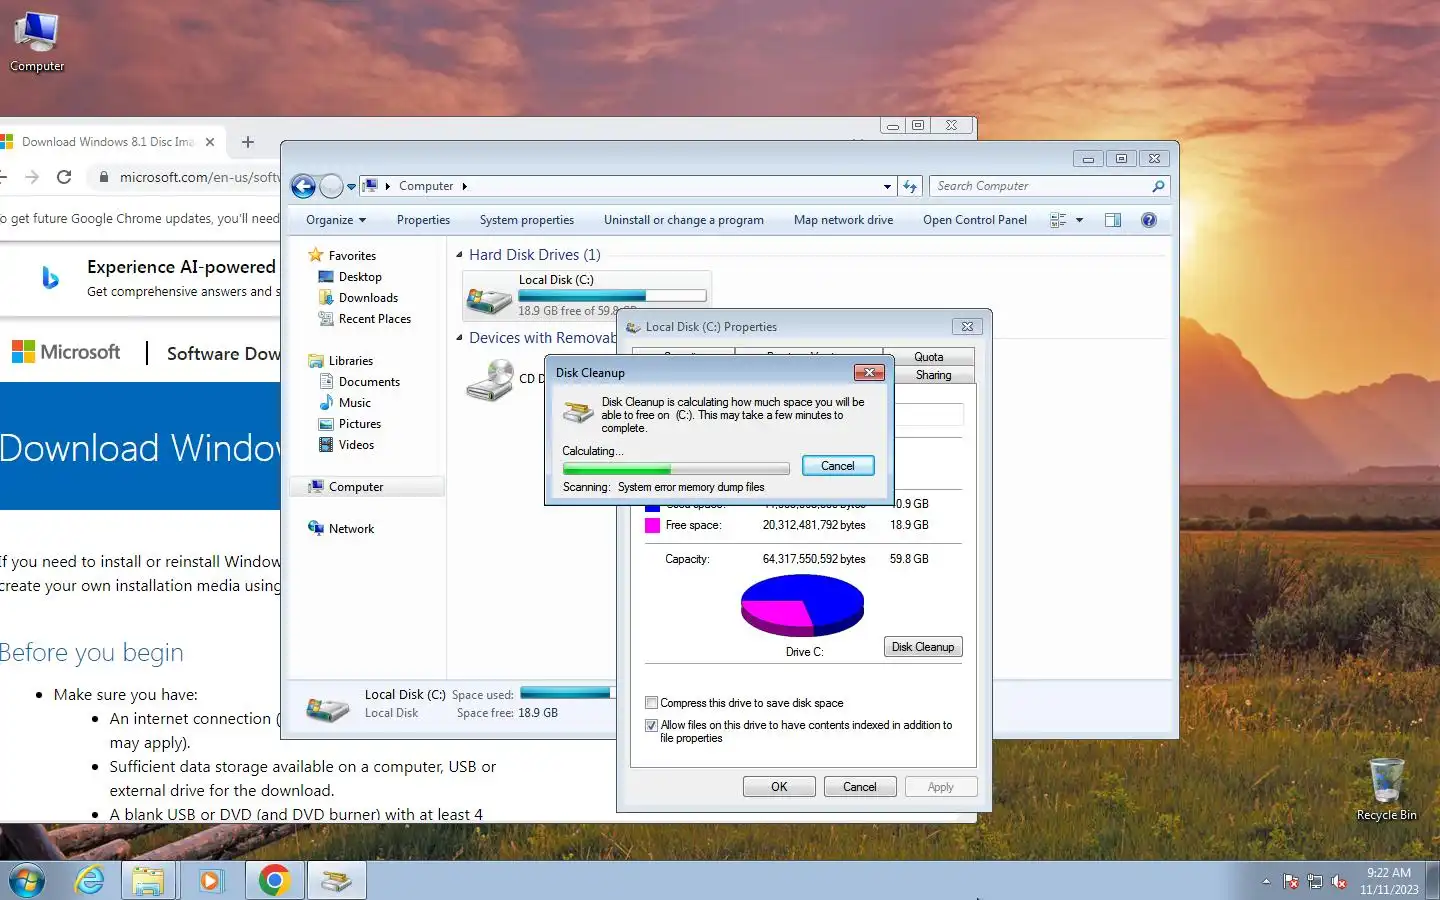Viewport: 1440px width, 900px height.
Task: Collapse Hard Disk Drives group
Action: click(460, 255)
